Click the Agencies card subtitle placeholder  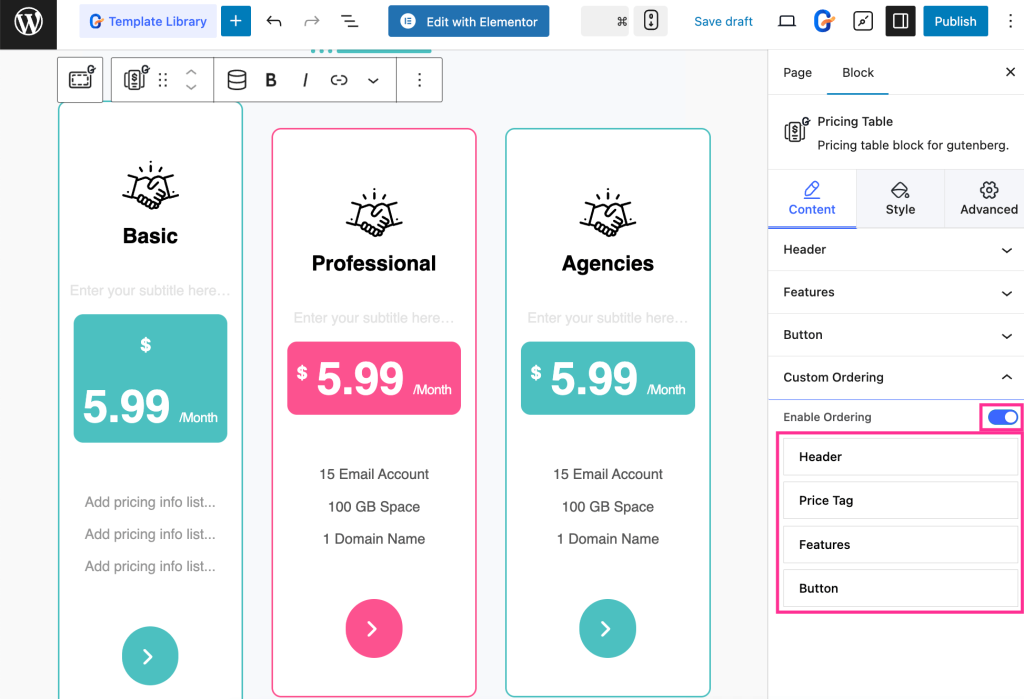click(607, 317)
